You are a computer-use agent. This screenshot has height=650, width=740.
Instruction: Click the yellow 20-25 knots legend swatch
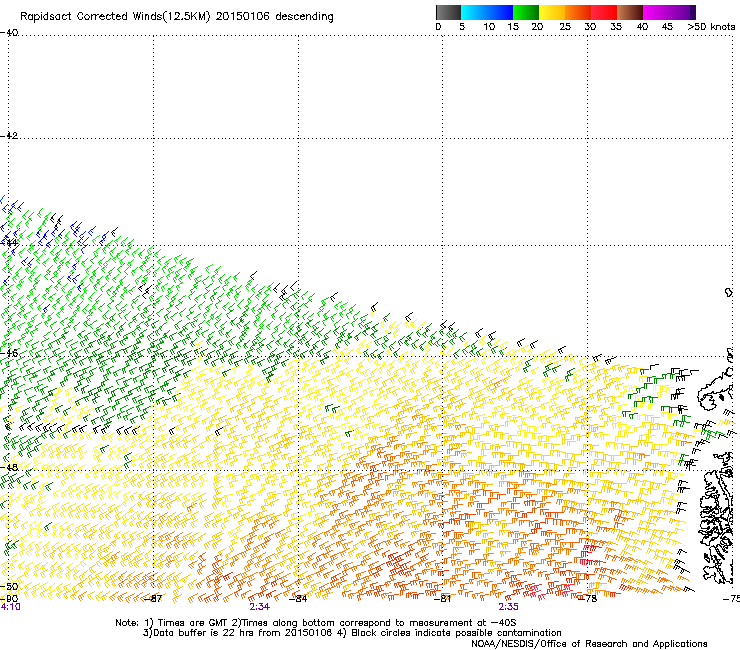coord(552,12)
